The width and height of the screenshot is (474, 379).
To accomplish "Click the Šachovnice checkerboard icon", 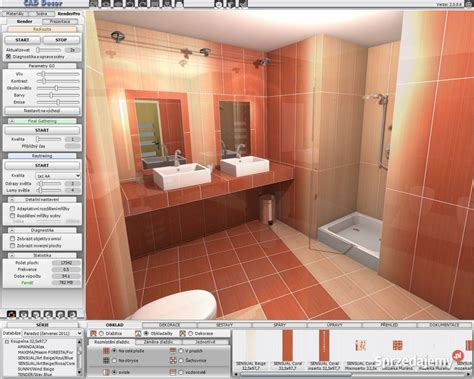I will coord(173,360).
